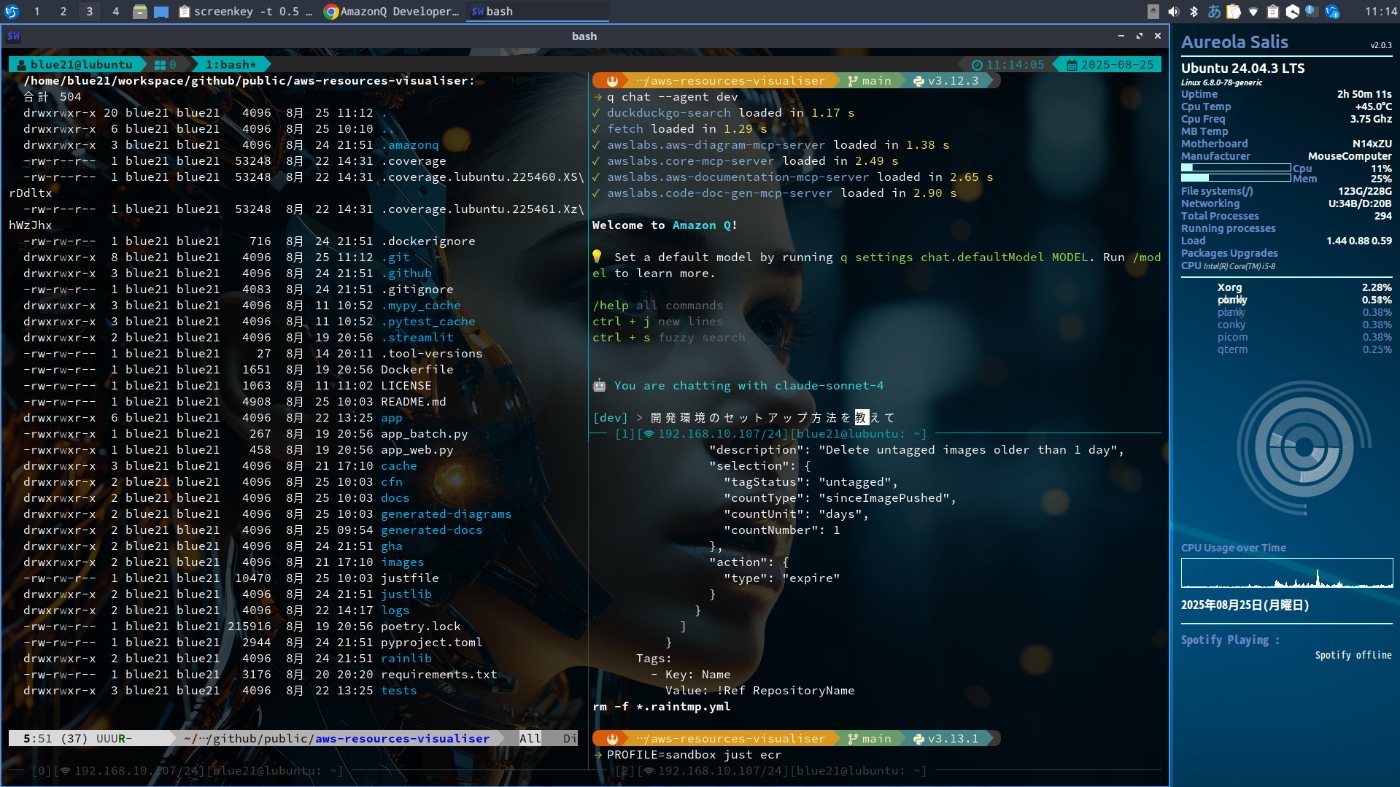
Task: Click the panel clock showing 11:14
Action: tap(1379, 12)
